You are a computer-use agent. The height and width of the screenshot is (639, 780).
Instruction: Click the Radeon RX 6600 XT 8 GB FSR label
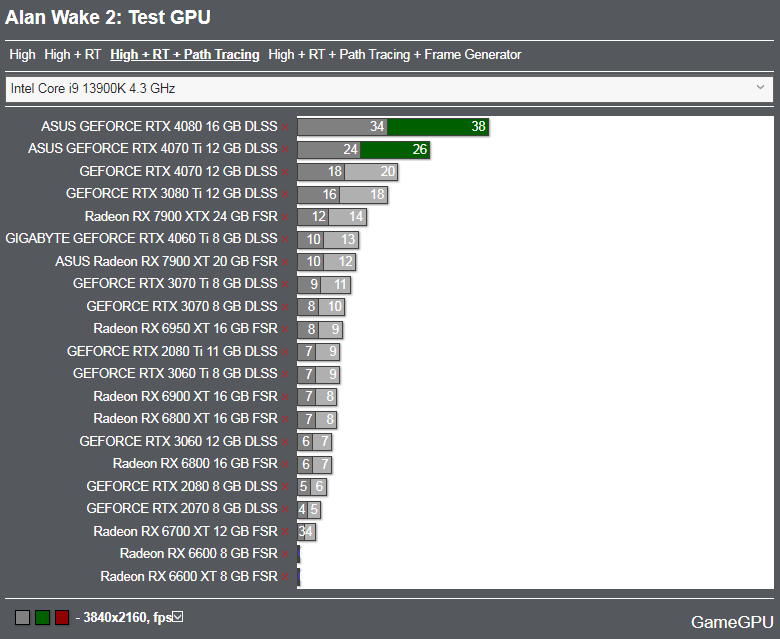pos(189,576)
